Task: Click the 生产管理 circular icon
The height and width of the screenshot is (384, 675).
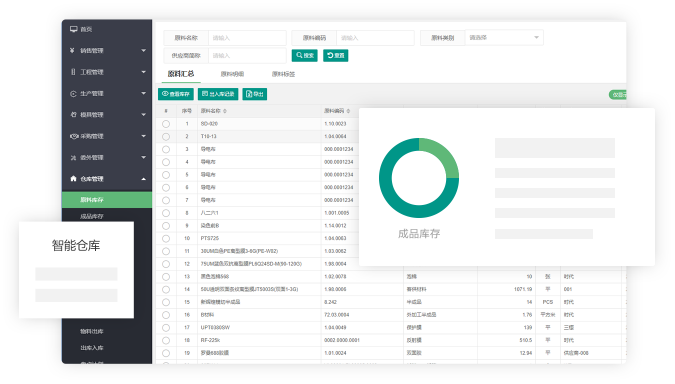Action: pos(73,93)
